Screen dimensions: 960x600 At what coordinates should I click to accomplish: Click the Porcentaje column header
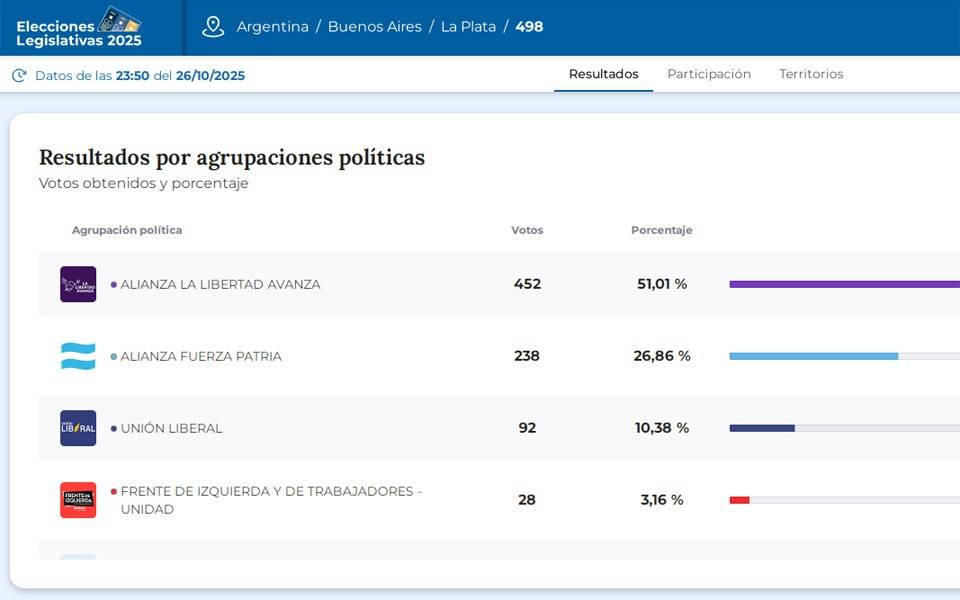coord(661,230)
